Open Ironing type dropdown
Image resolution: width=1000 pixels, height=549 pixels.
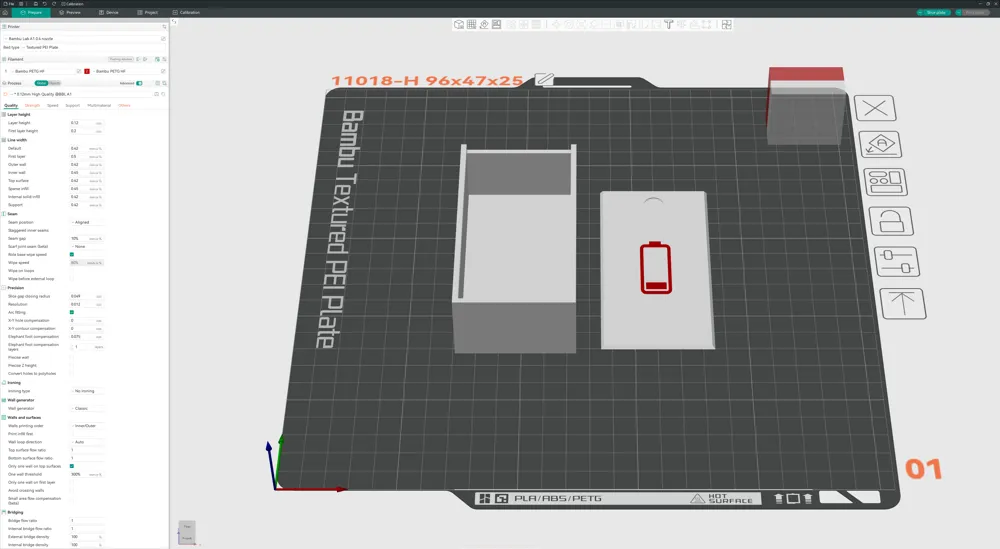tap(87, 391)
